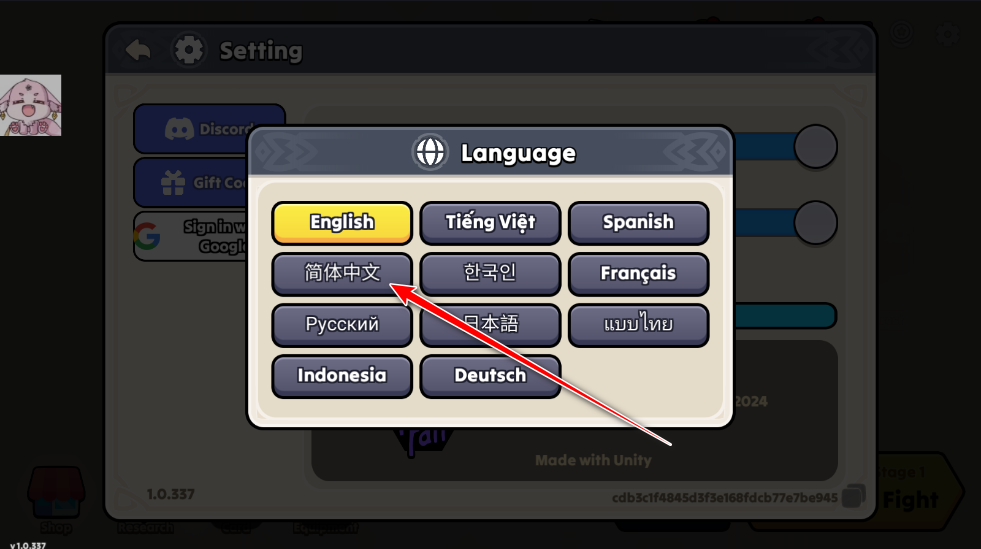Click the gear icon beside Setting title

188,50
